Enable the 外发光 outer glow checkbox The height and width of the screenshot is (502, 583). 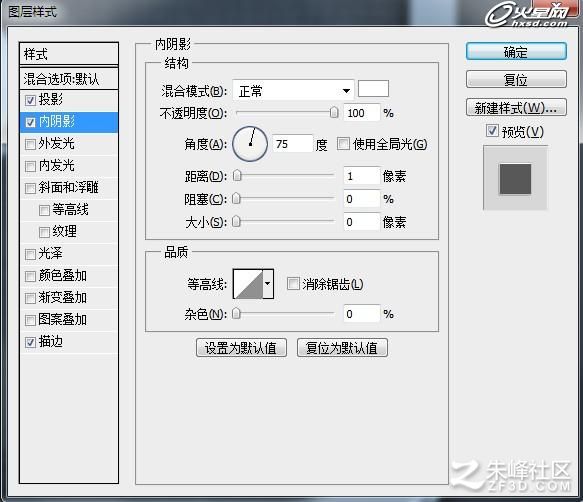(30, 144)
